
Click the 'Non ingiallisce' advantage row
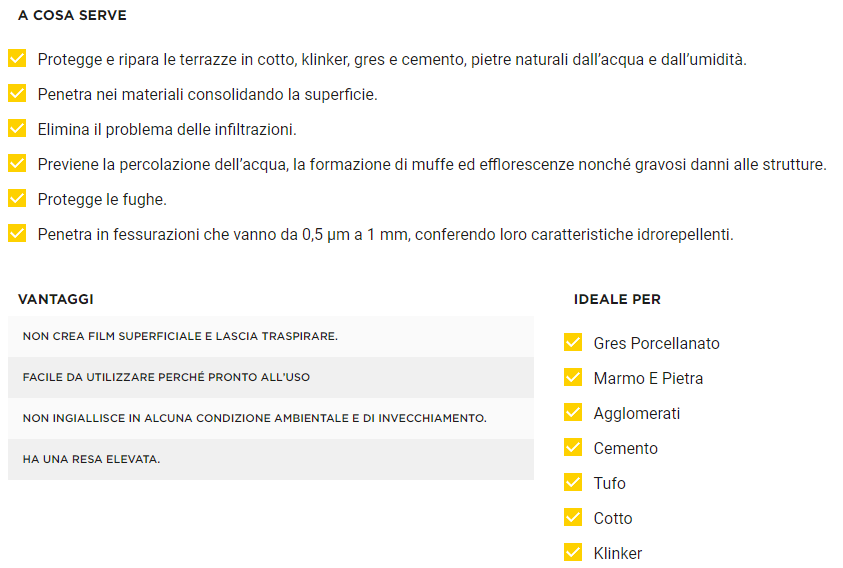point(270,418)
